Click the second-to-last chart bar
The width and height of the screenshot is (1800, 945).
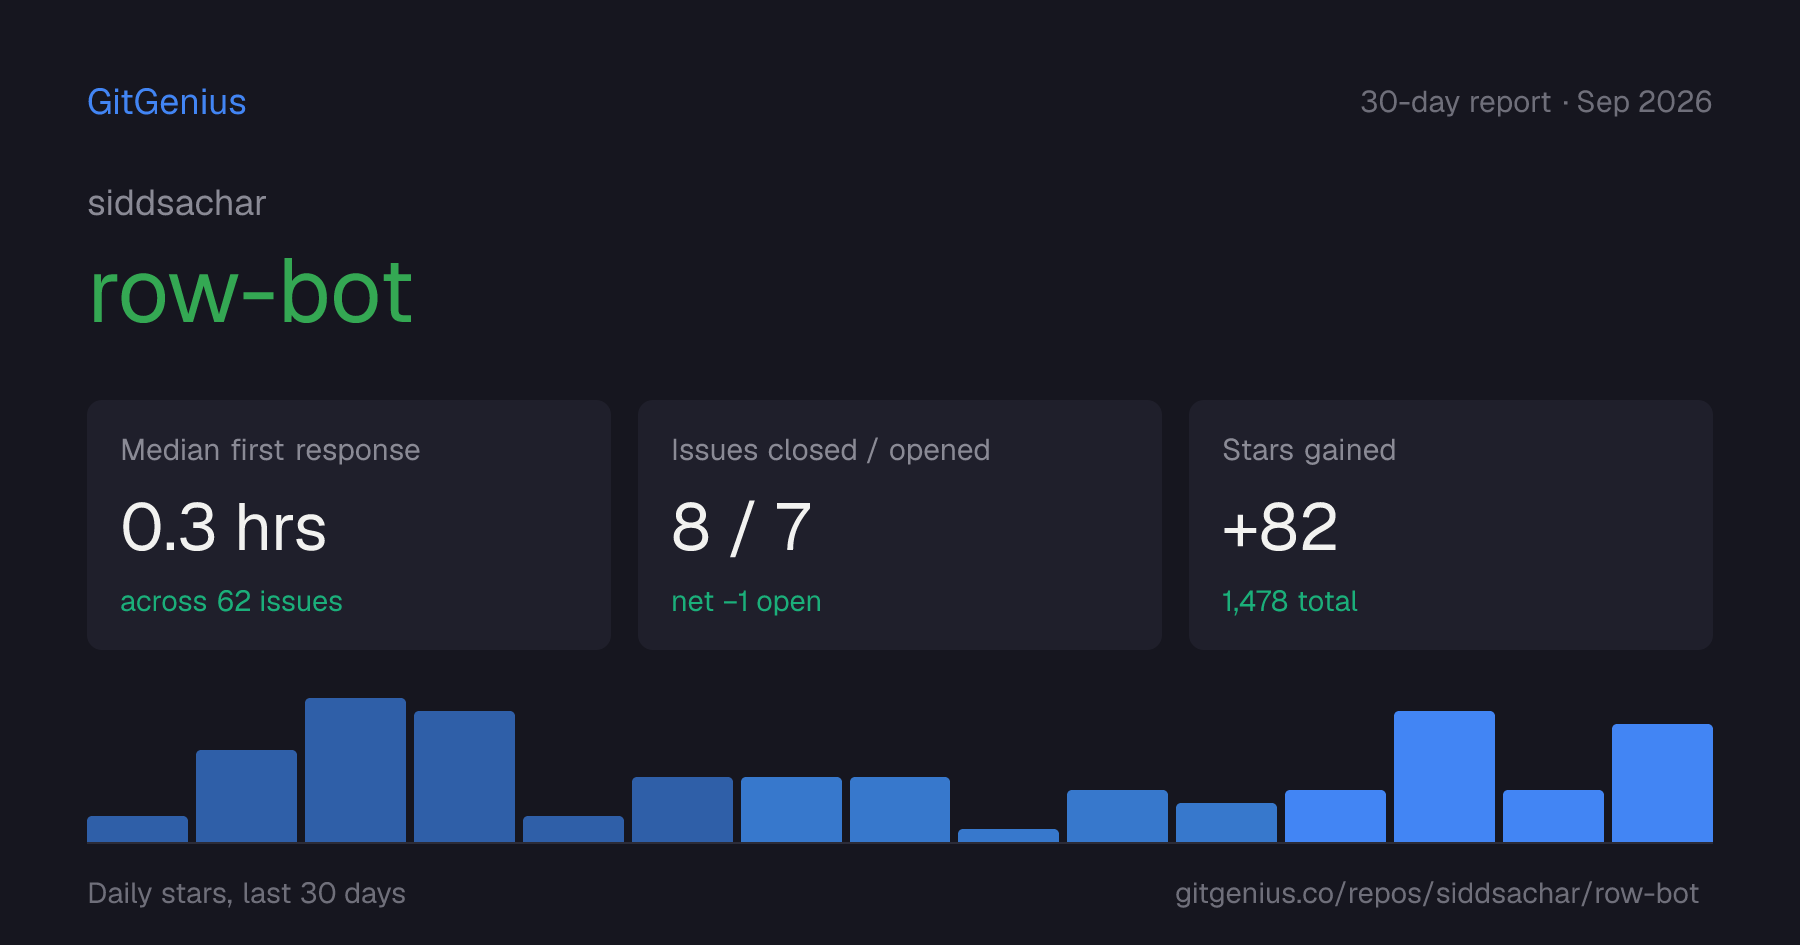tap(1553, 816)
